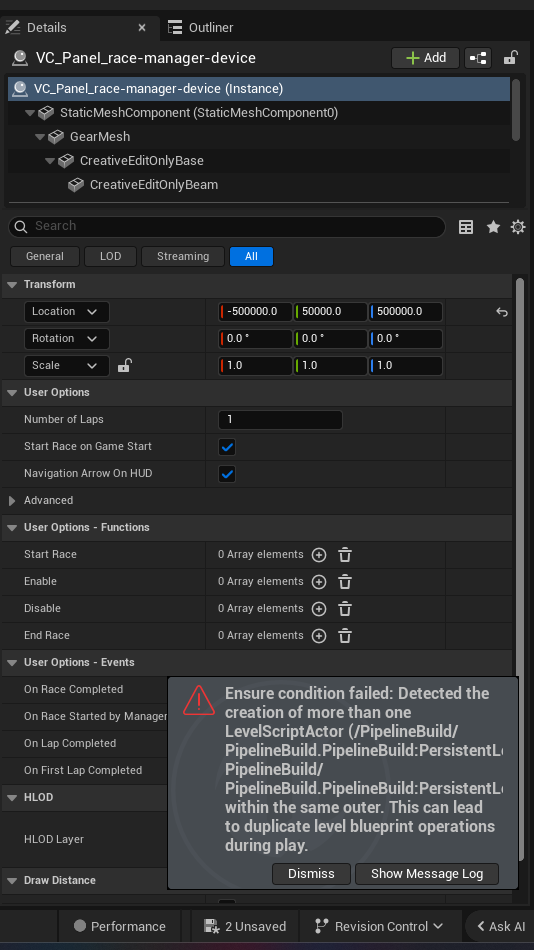
Task: Collapse User Options - Events section
Action: pos(12,663)
